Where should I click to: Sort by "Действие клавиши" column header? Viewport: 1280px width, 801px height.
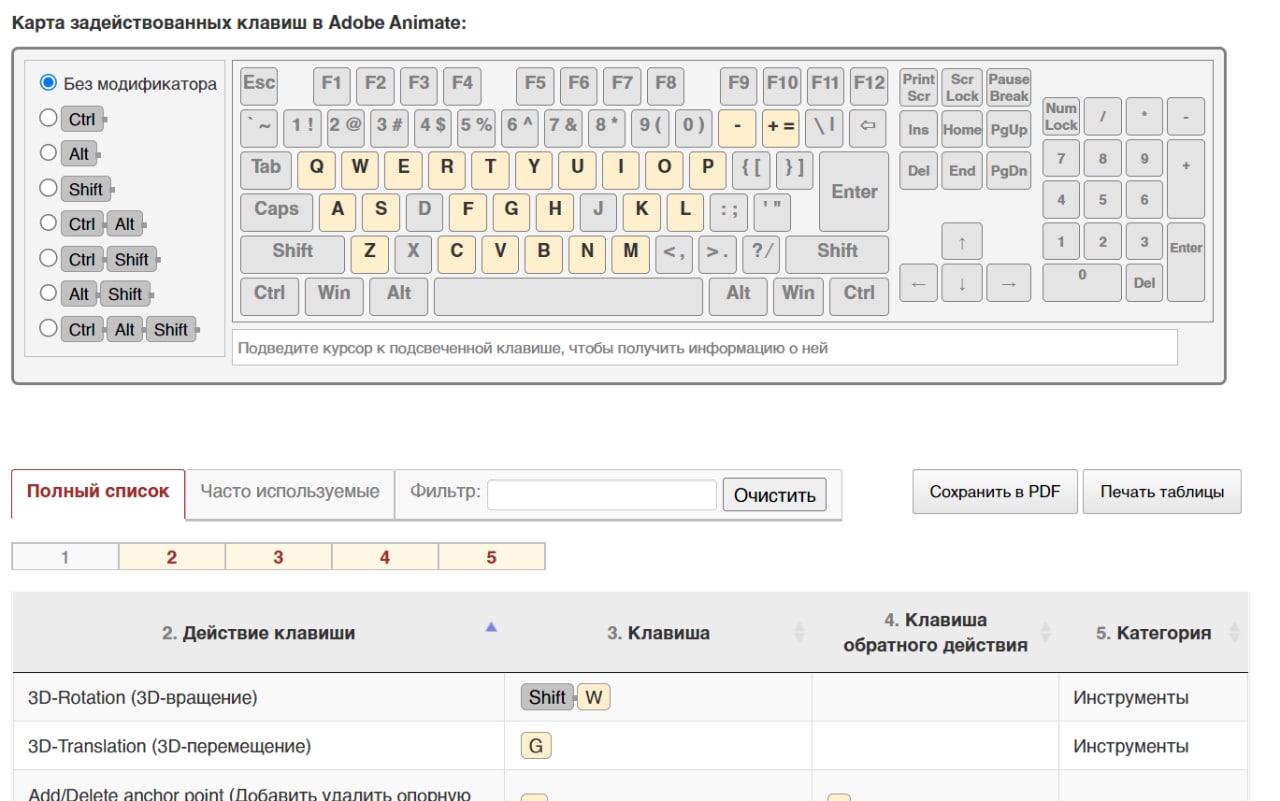point(258,633)
